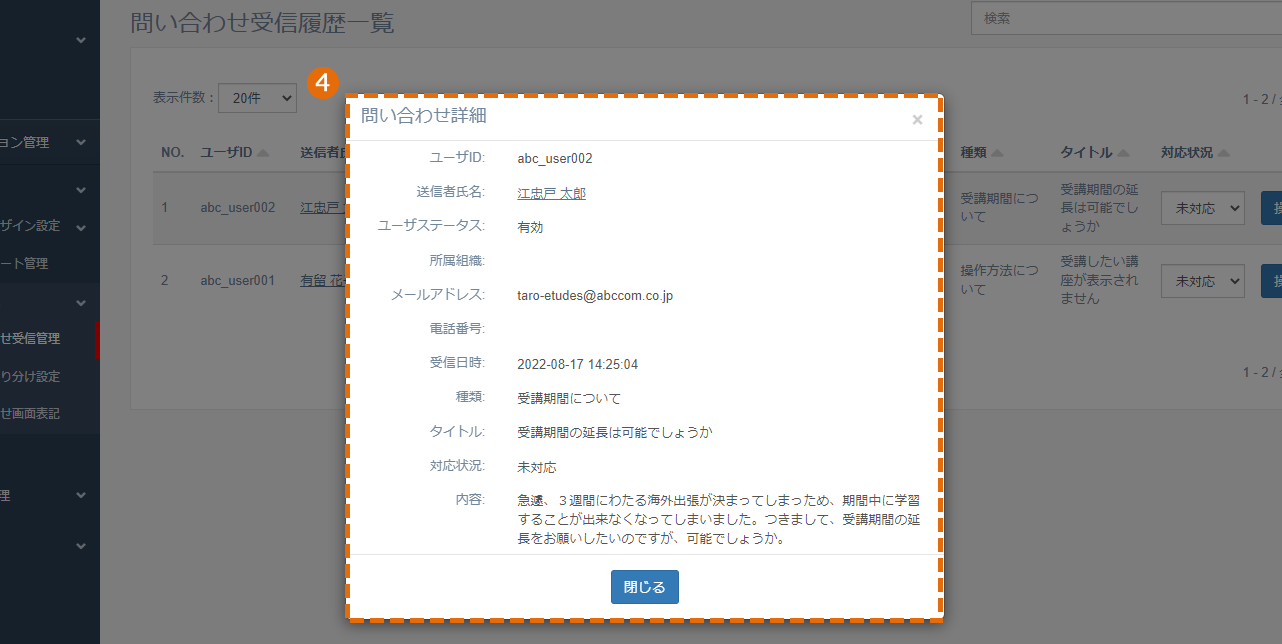Click the NO. column header
This screenshot has width=1282, height=644.
[x=173, y=152]
